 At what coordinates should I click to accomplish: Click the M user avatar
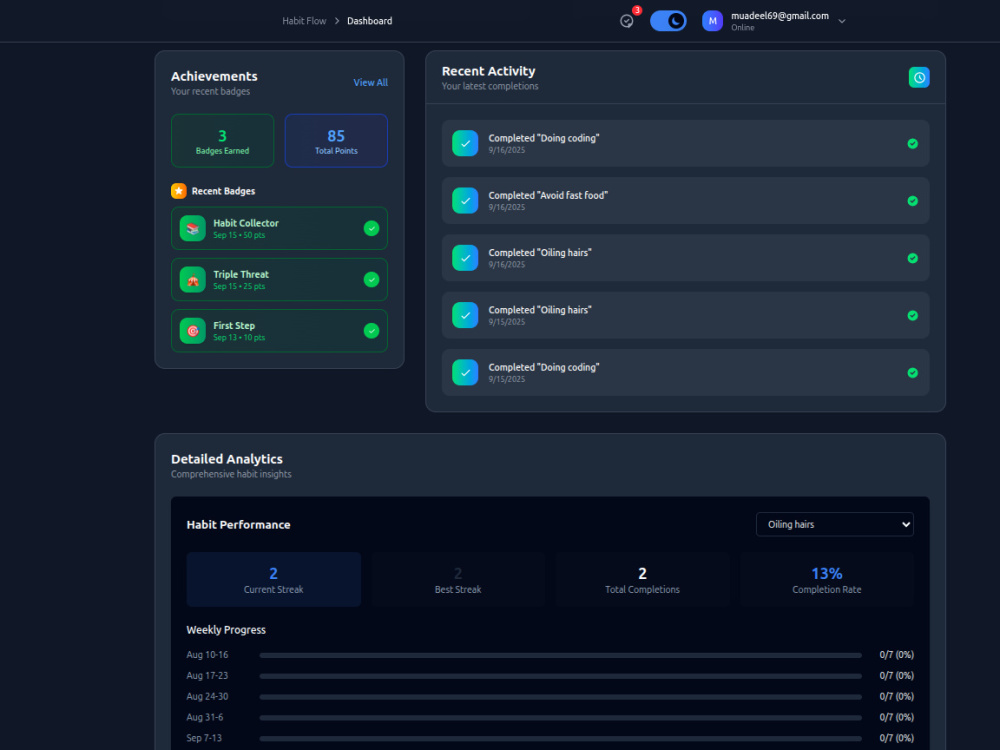coord(712,21)
